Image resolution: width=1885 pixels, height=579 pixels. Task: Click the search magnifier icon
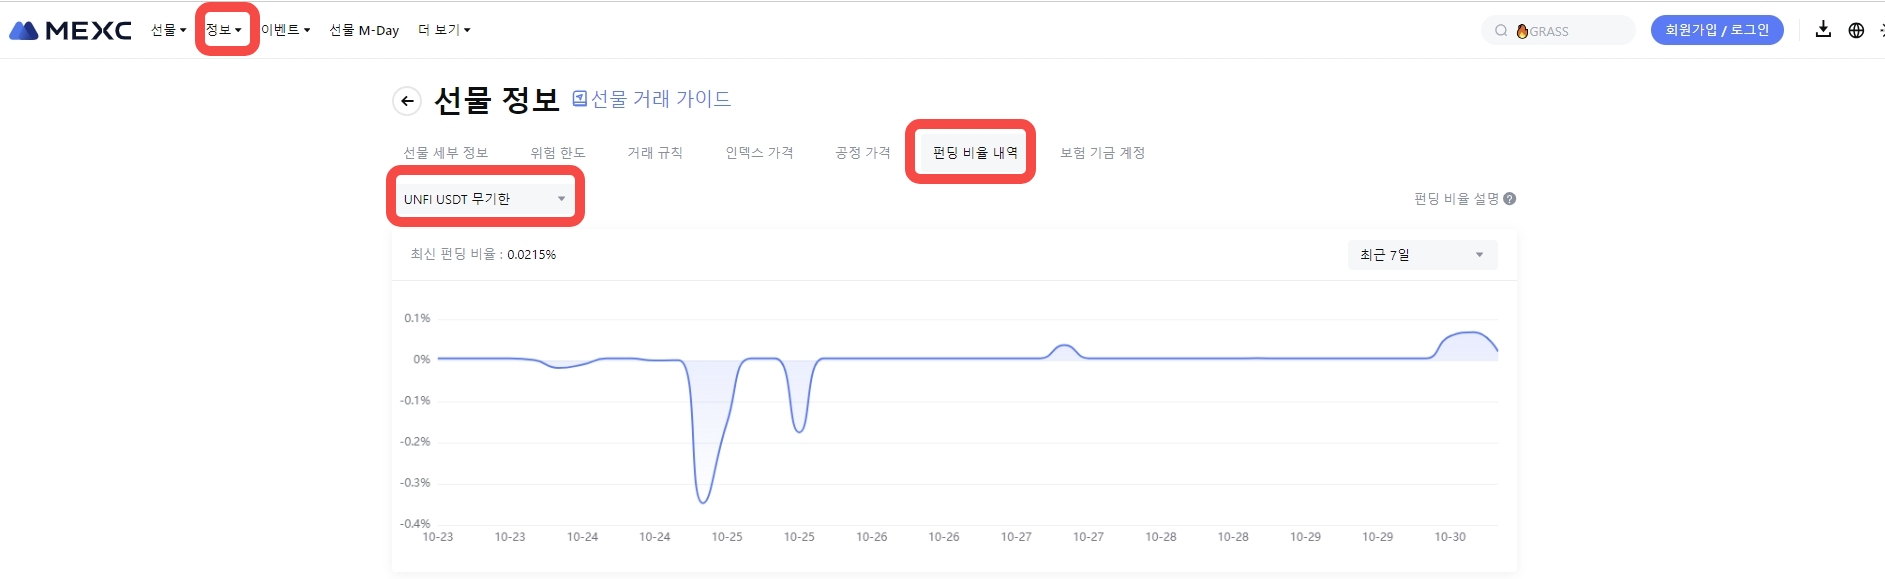(1501, 31)
